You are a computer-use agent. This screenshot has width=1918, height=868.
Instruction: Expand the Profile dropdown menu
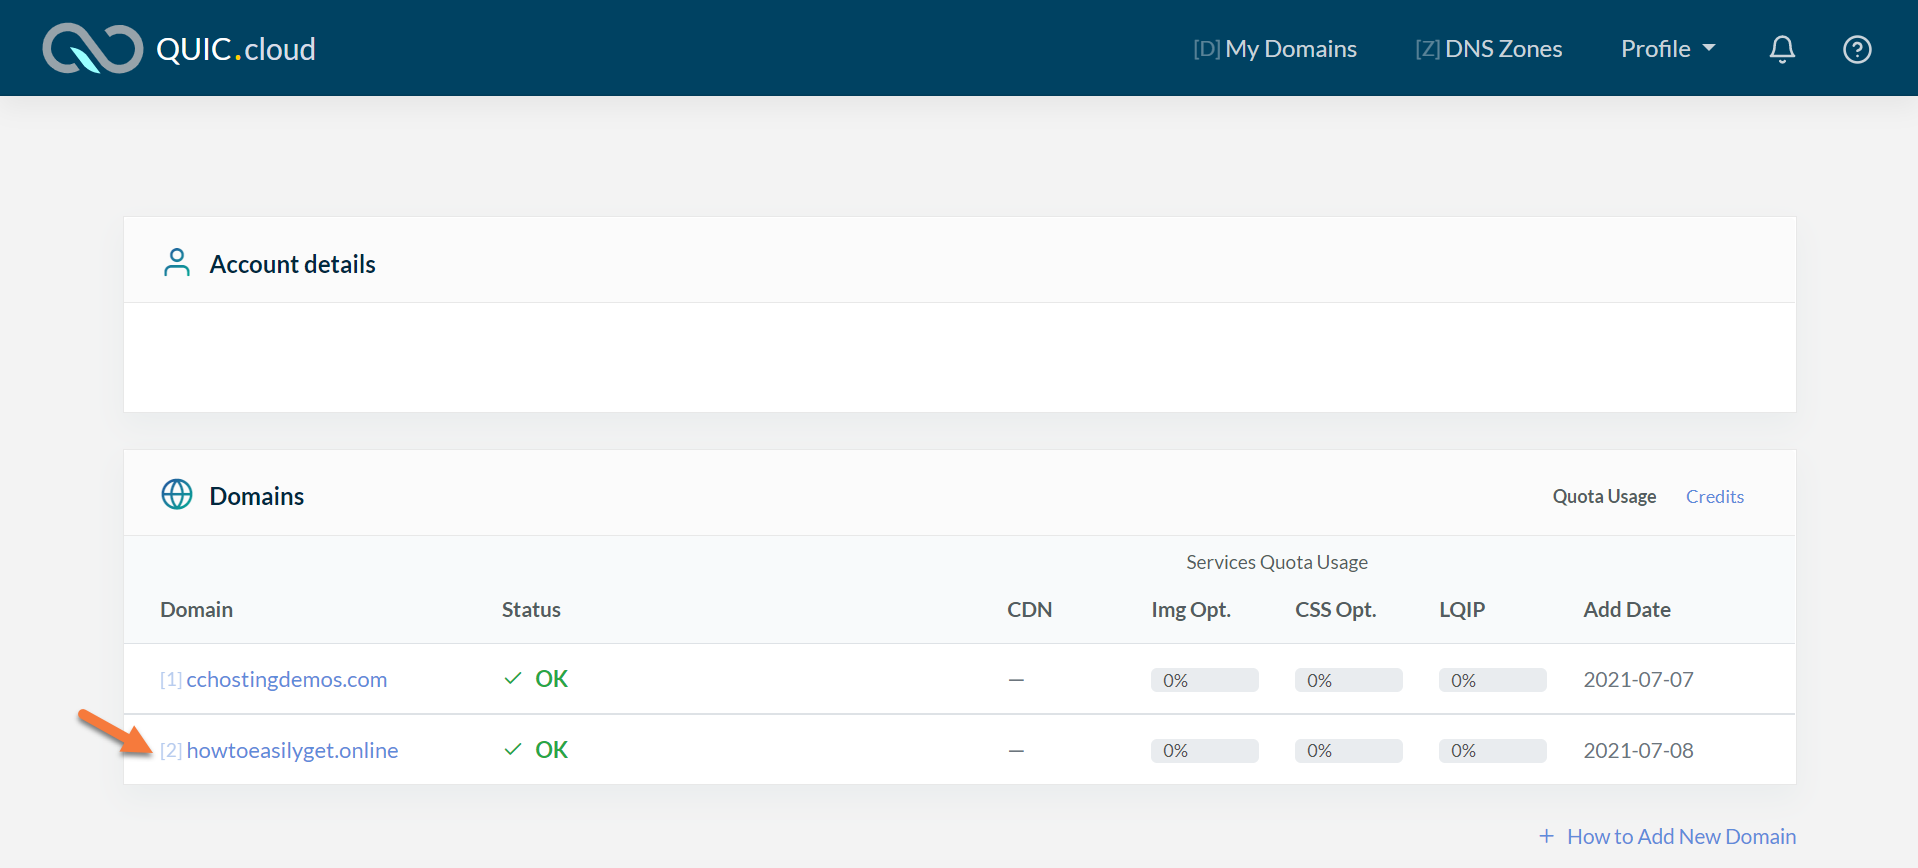1667,49
